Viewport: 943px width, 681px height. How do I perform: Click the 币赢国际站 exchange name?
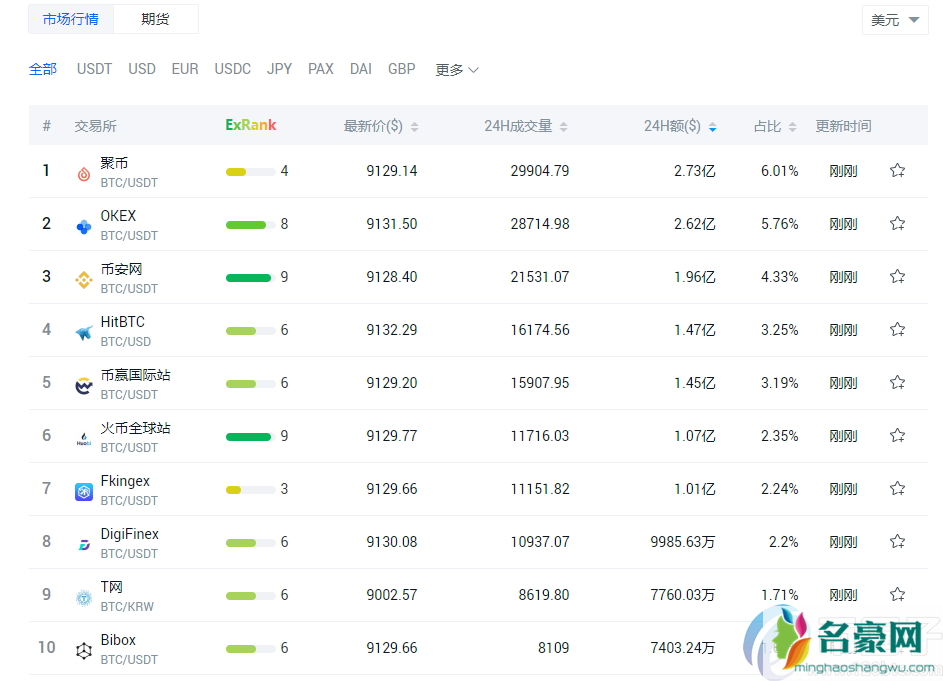click(x=135, y=375)
